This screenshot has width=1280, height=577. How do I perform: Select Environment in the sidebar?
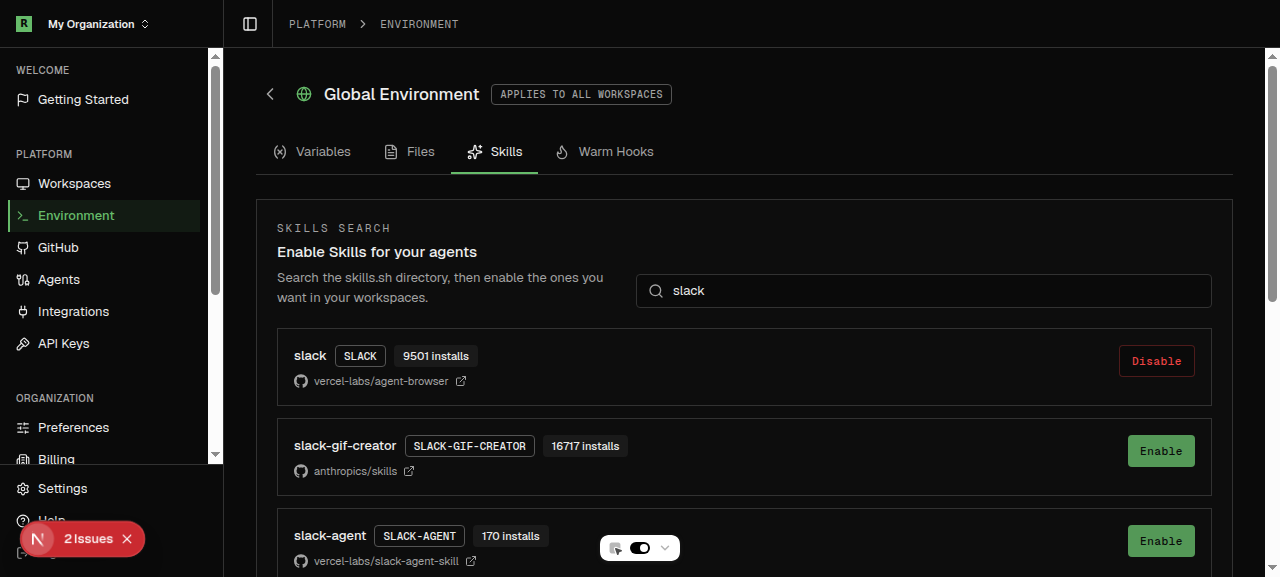coord(104,216)
